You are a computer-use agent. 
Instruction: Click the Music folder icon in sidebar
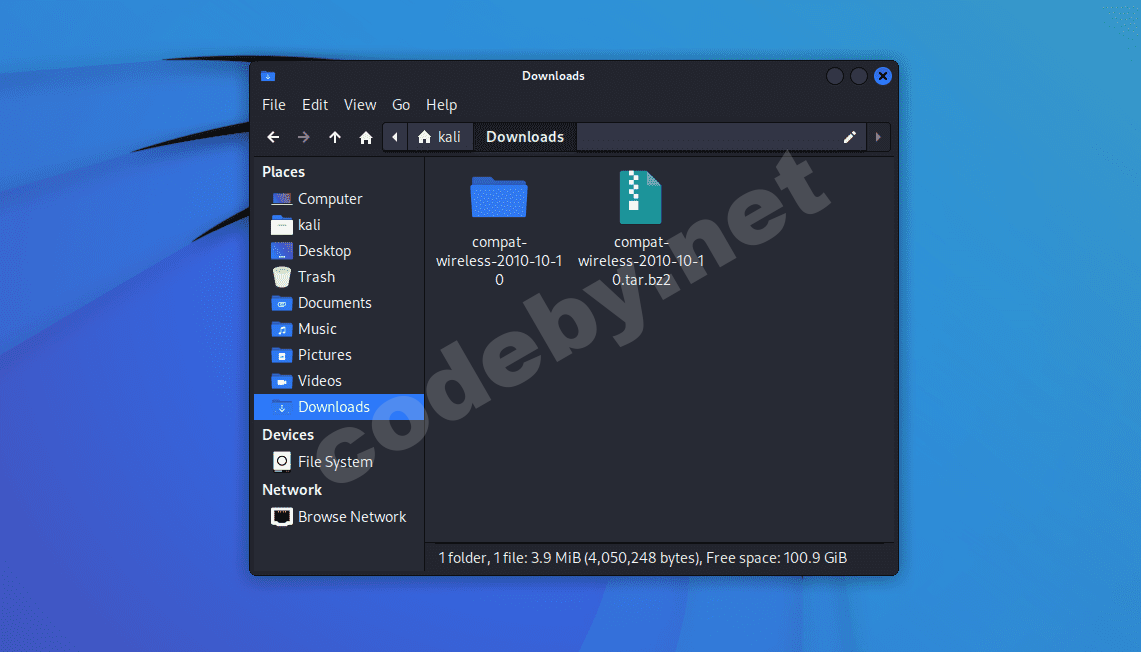click(x=282, y=329)
